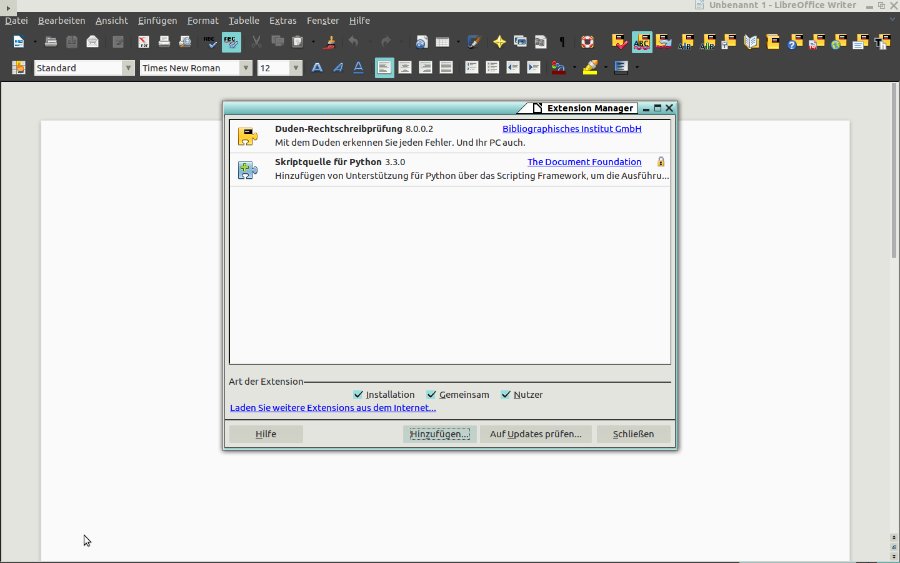
Task: Open the Einfügen menu
Action: point(157,21)
